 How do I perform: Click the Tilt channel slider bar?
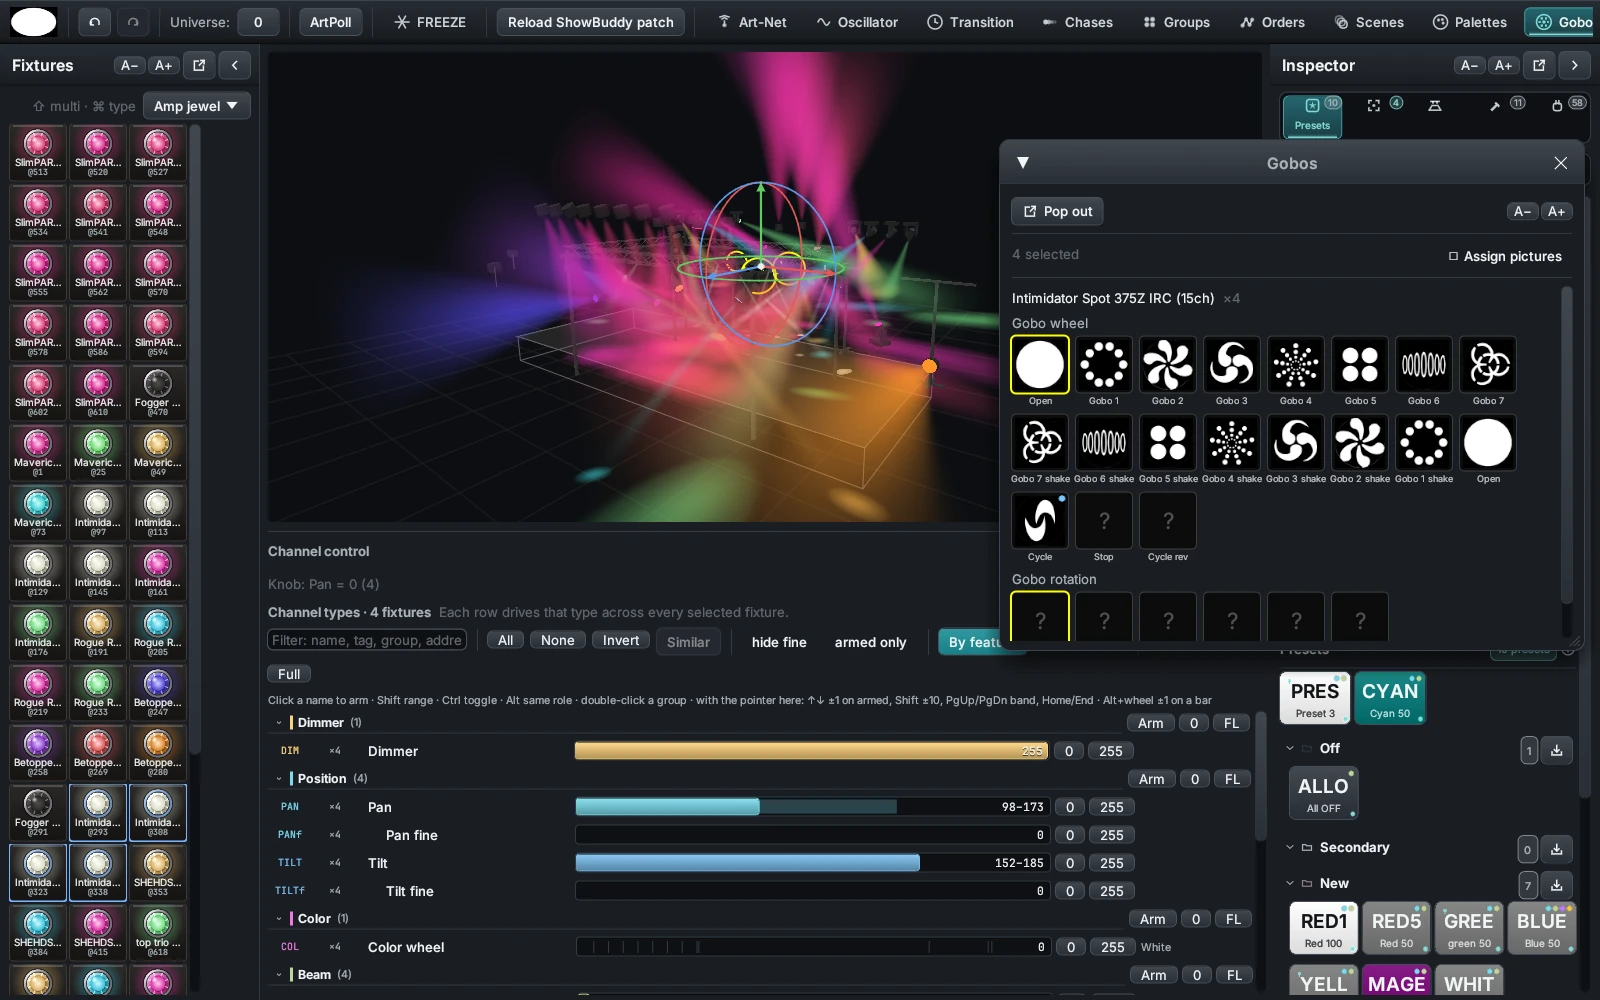(811, 863)
